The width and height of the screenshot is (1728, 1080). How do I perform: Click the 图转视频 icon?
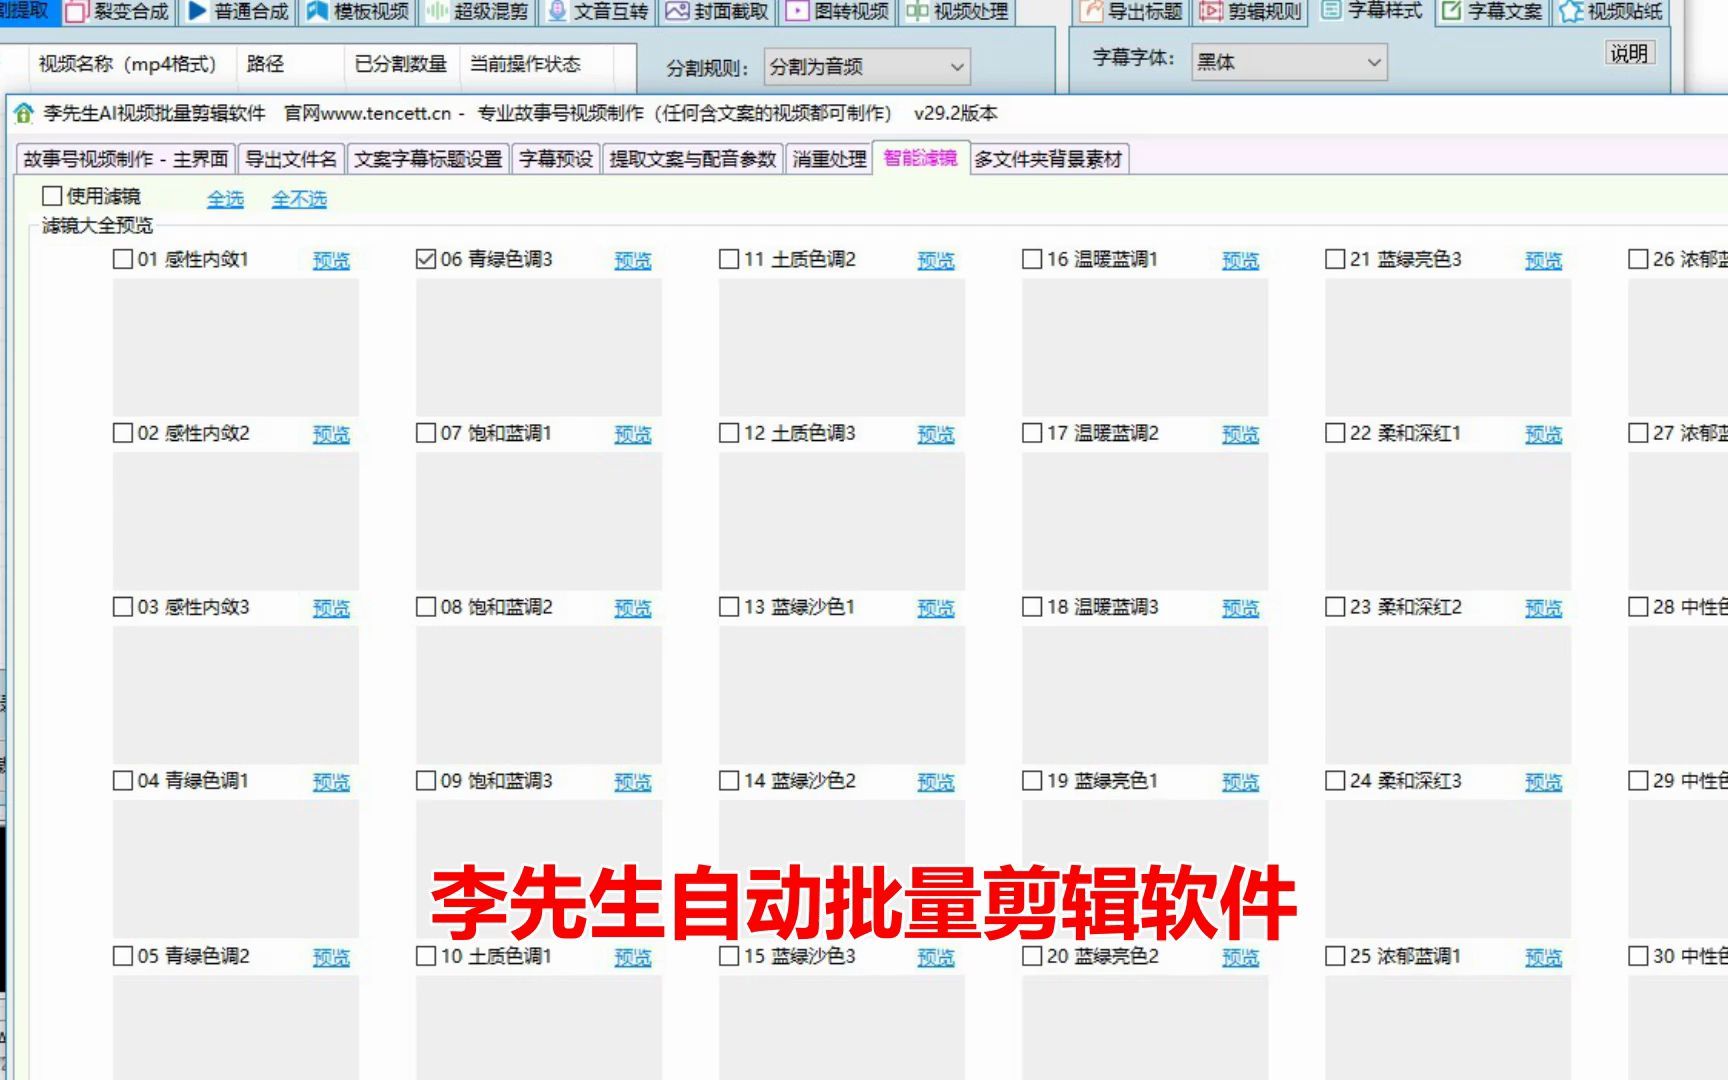(x=797, y=11)
